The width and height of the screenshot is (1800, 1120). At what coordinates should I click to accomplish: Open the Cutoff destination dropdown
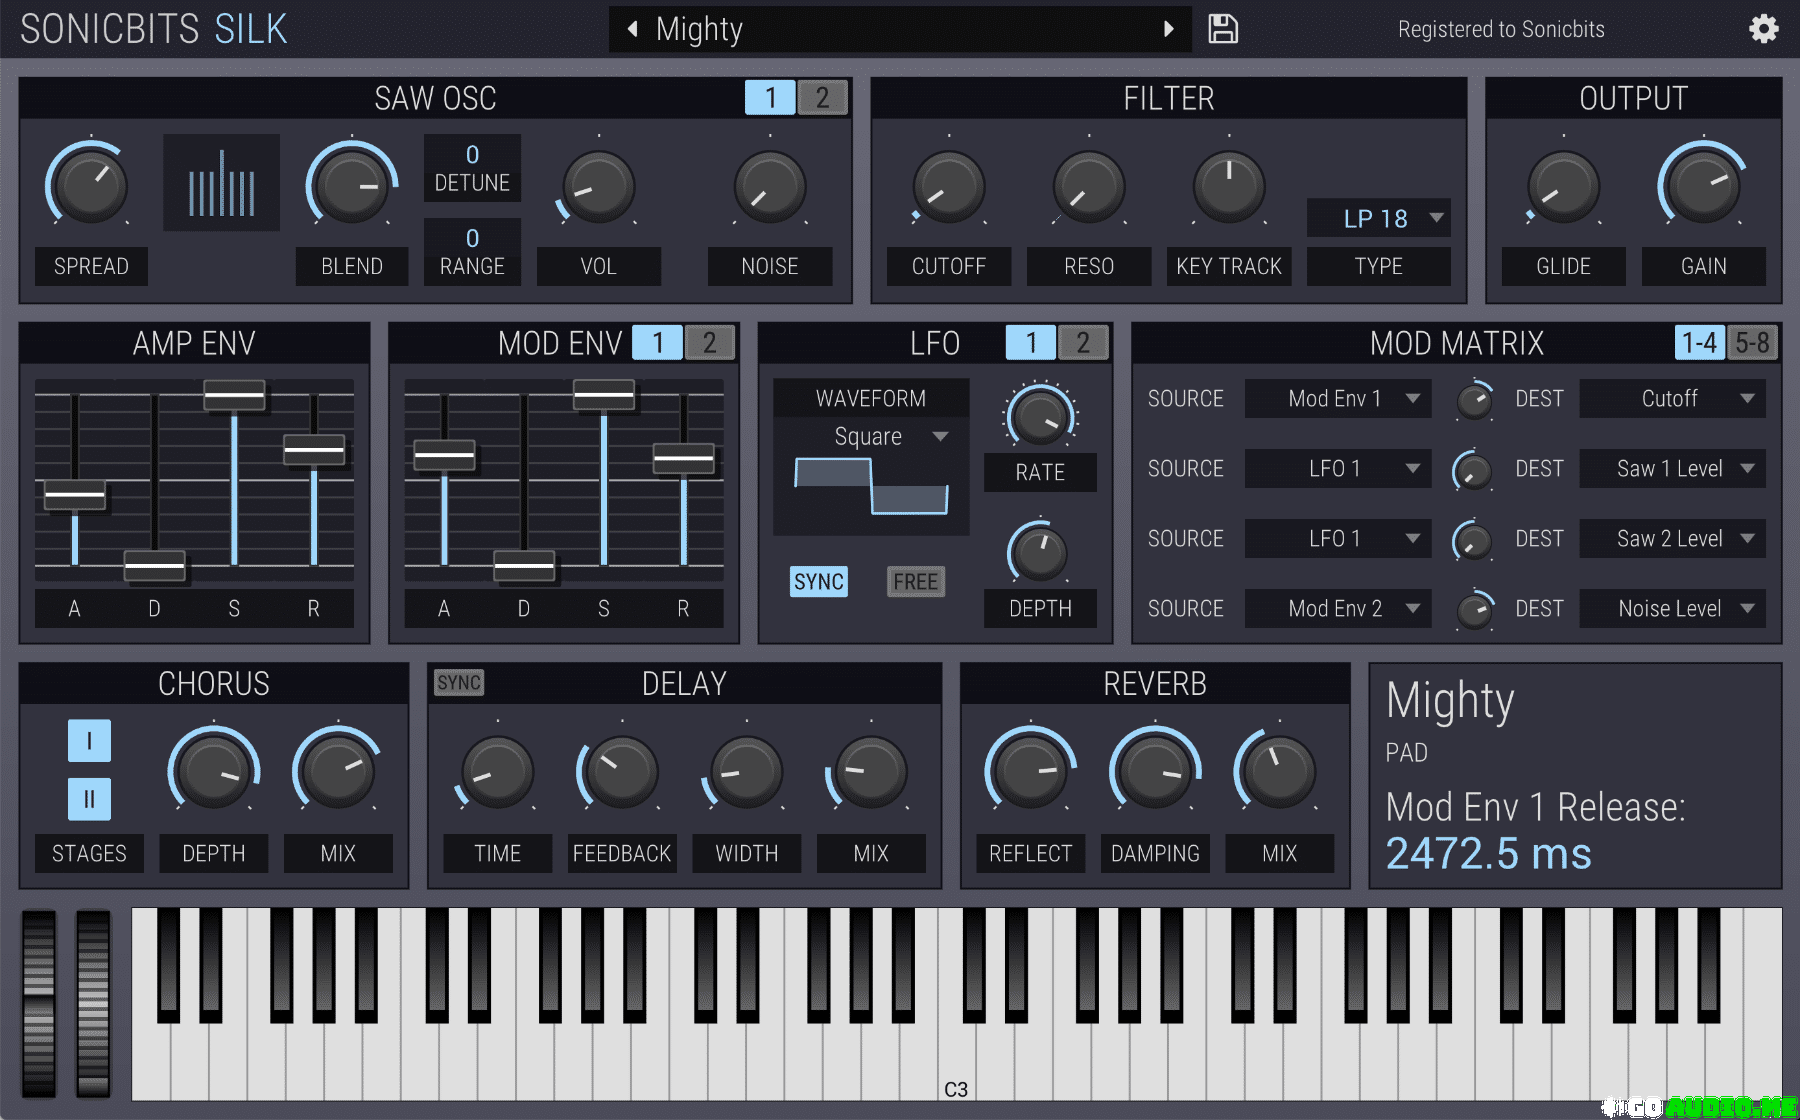(x=1672, y=398)
